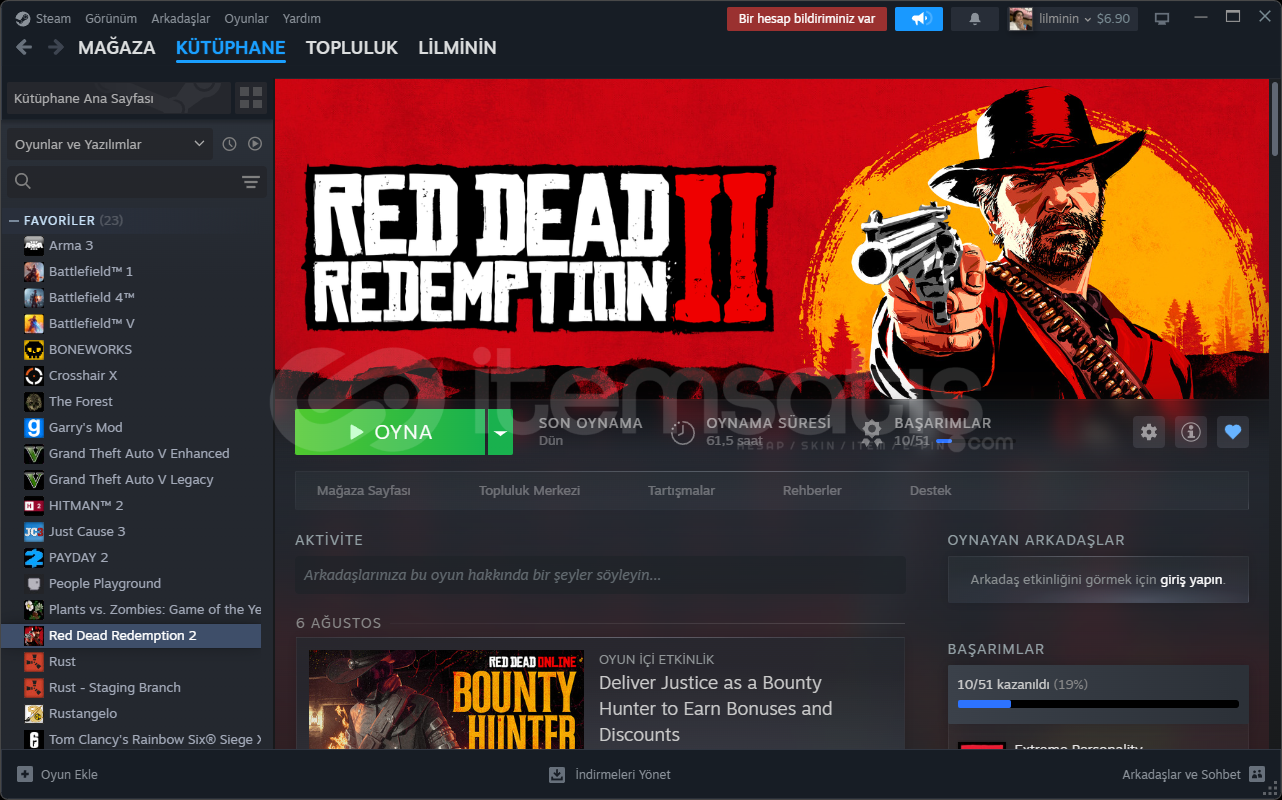This screenshot has width=1282, height=800.
Task: Open the Rehberler link
Action: pyautogui.click(x=812, y=491)
